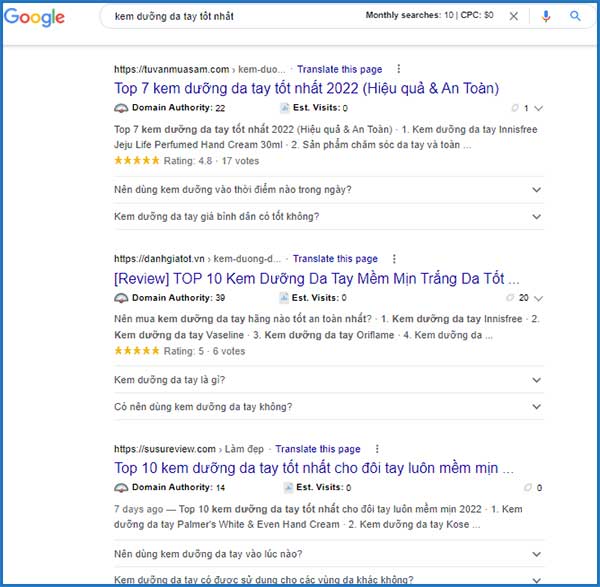Click the link count icon showing 0
Screen dimensions: 600x587
[x=528, y=487]
